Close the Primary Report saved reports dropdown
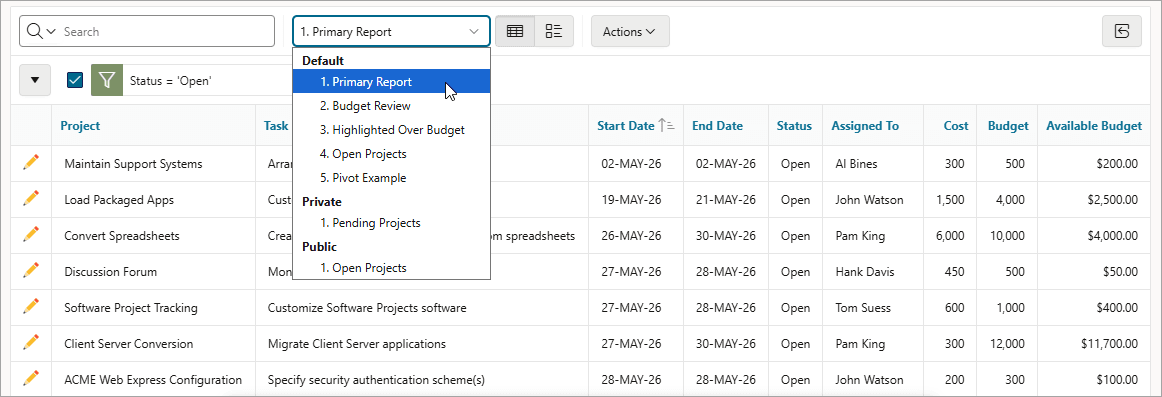Viewport: 1162px width, 397px height. 391,31
